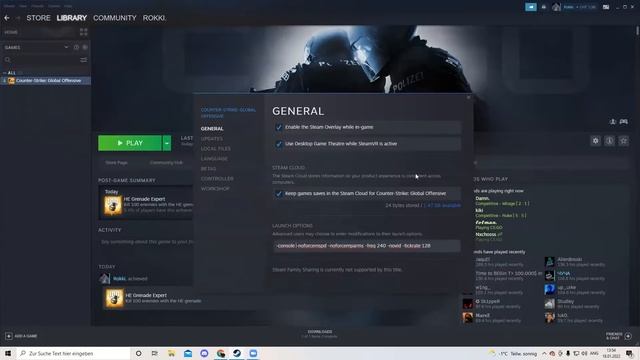This screenshot has height=360, width=640.
Task: Click friend Damn. in playing now list
Action: point(482,198)
